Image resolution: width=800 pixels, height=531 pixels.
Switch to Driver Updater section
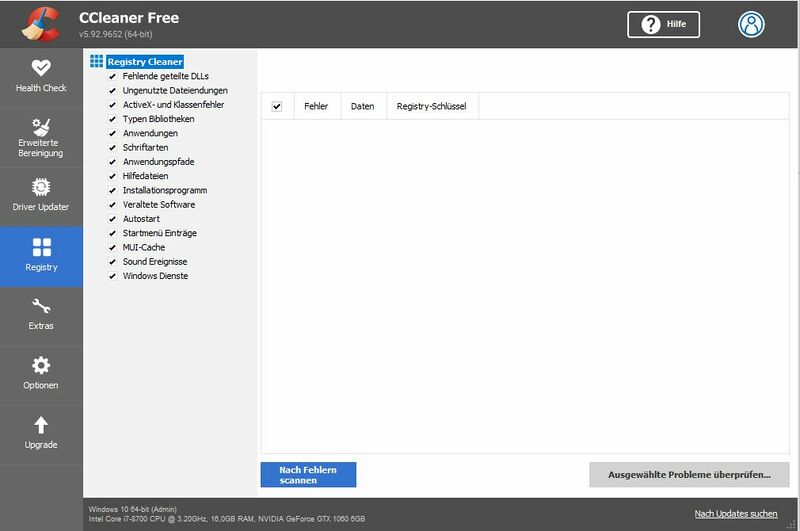[x=41, y=197]
